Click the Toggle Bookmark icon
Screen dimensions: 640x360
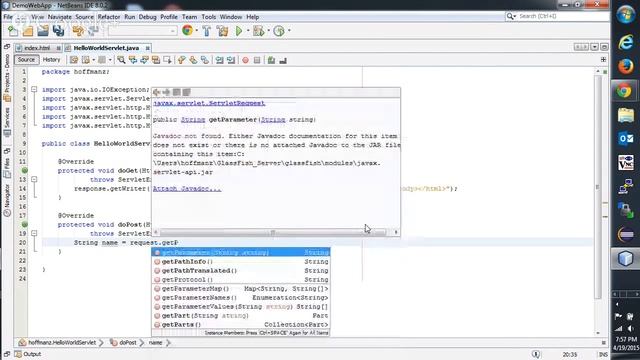pyautogui.click(x=204, y=60)
